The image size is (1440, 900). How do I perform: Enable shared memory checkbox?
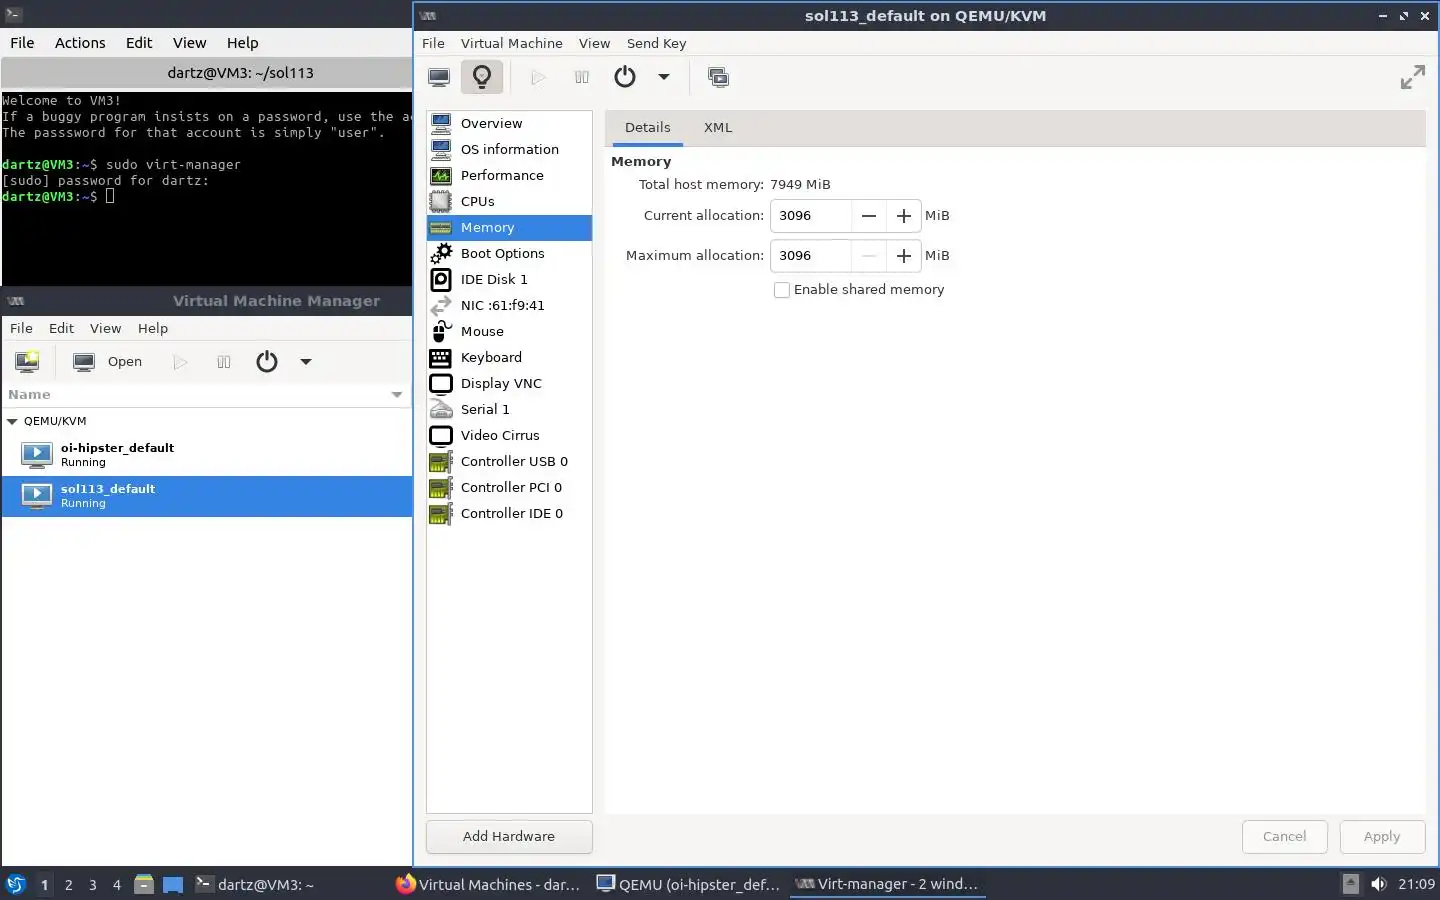pyautogui.click(x=782, y=290)
